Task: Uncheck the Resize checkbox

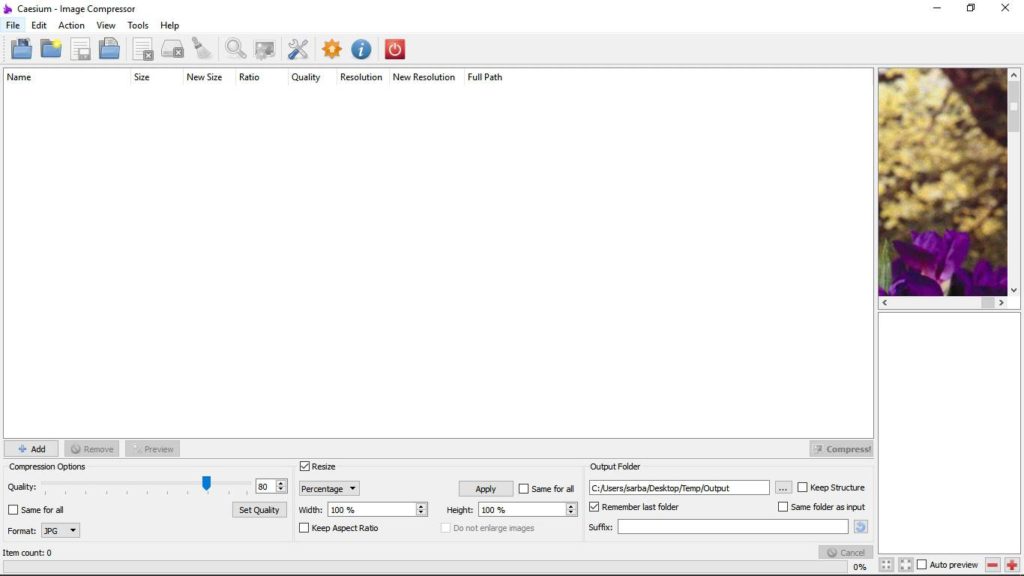Action: coord(304,466)
